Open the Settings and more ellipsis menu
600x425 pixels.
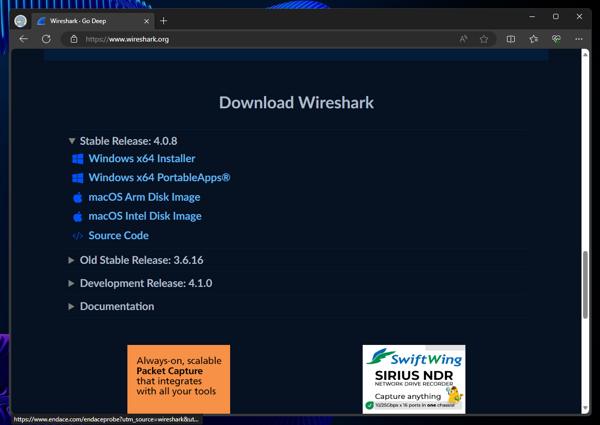click(579, 39)
